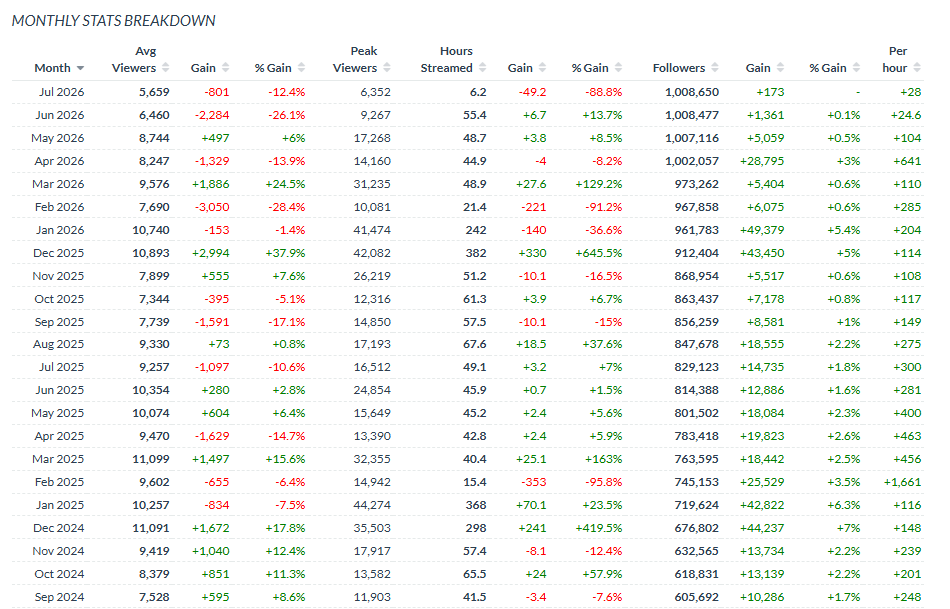This screenshot has height=609, width=950.
Task: Select the Jul 2026 month cell
Action: coord(62,92)
